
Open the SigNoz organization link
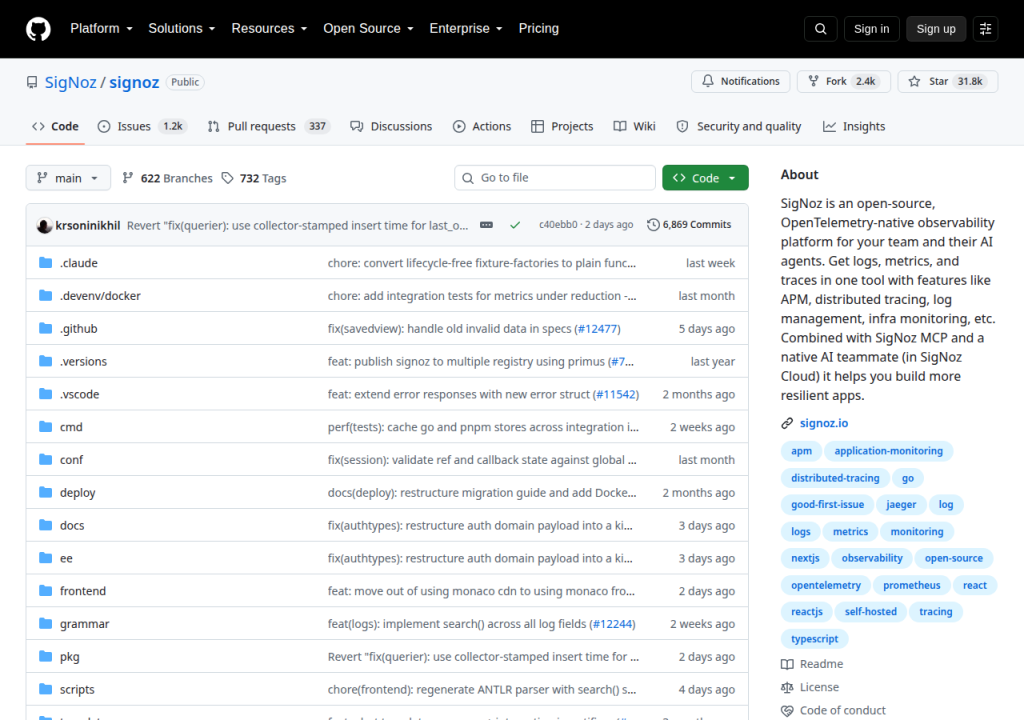pyautogui.click(x=71, y=82)
